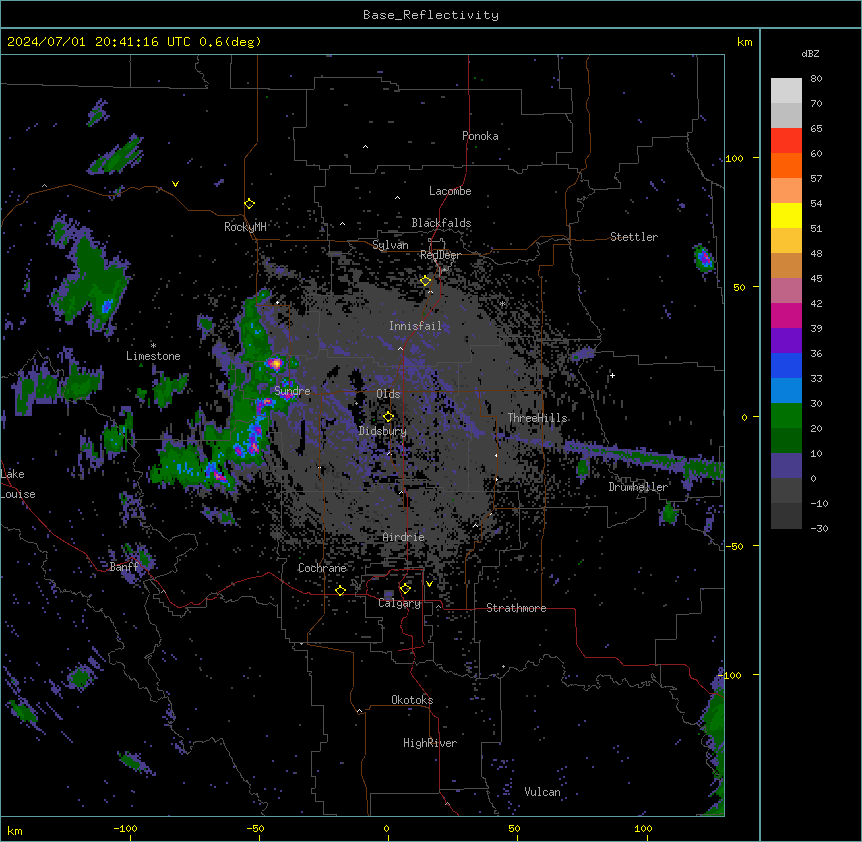Click the white plus marker north of Drumheller

612,375
